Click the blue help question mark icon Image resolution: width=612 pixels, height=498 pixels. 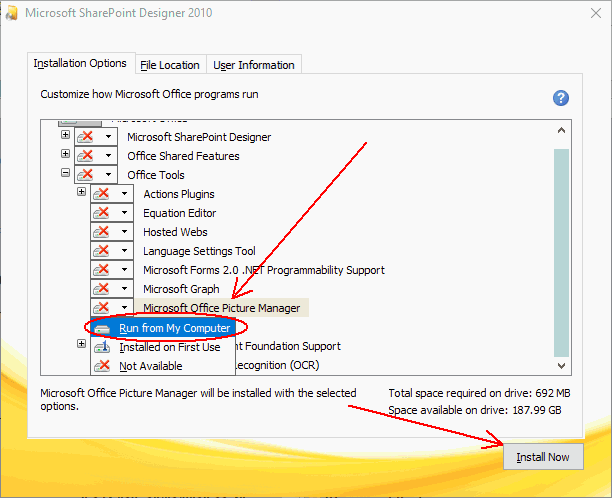click(x=560, y=98)
